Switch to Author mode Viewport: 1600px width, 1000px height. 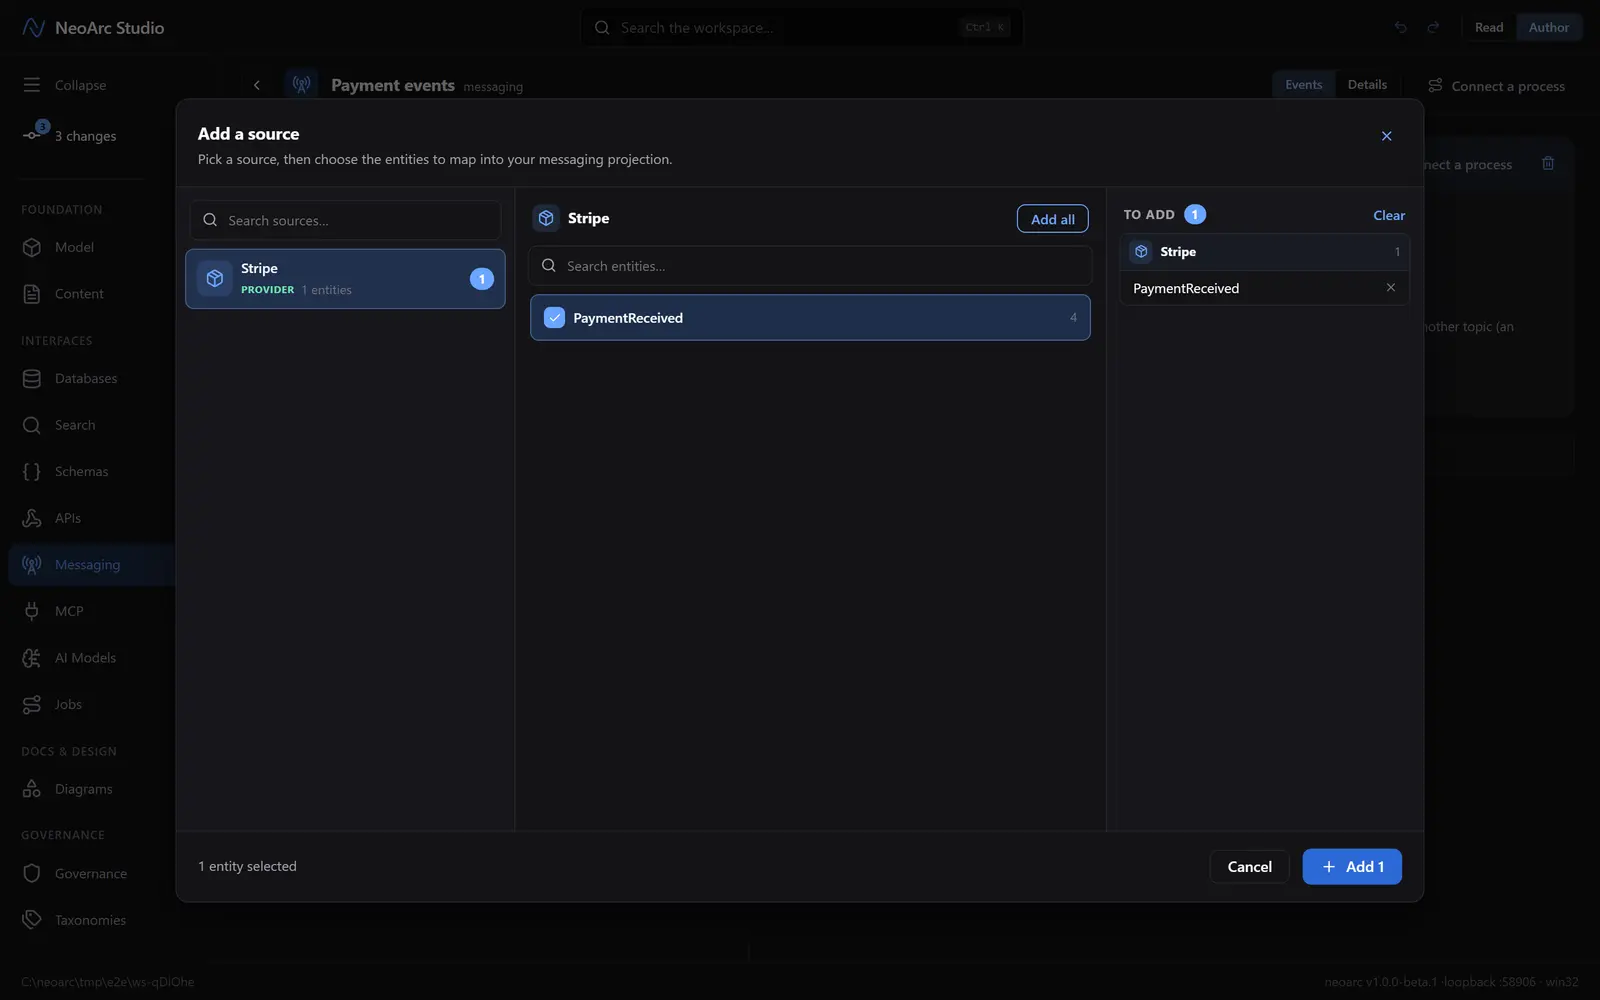tap(1548, 28)
